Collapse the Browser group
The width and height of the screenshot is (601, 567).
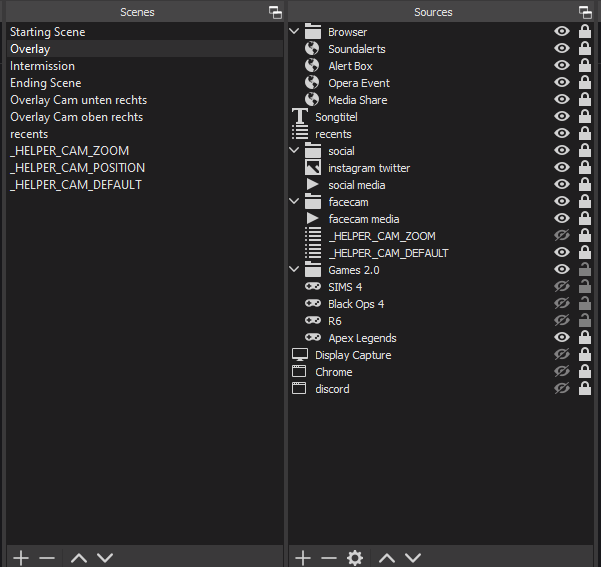tap(294, 32)
